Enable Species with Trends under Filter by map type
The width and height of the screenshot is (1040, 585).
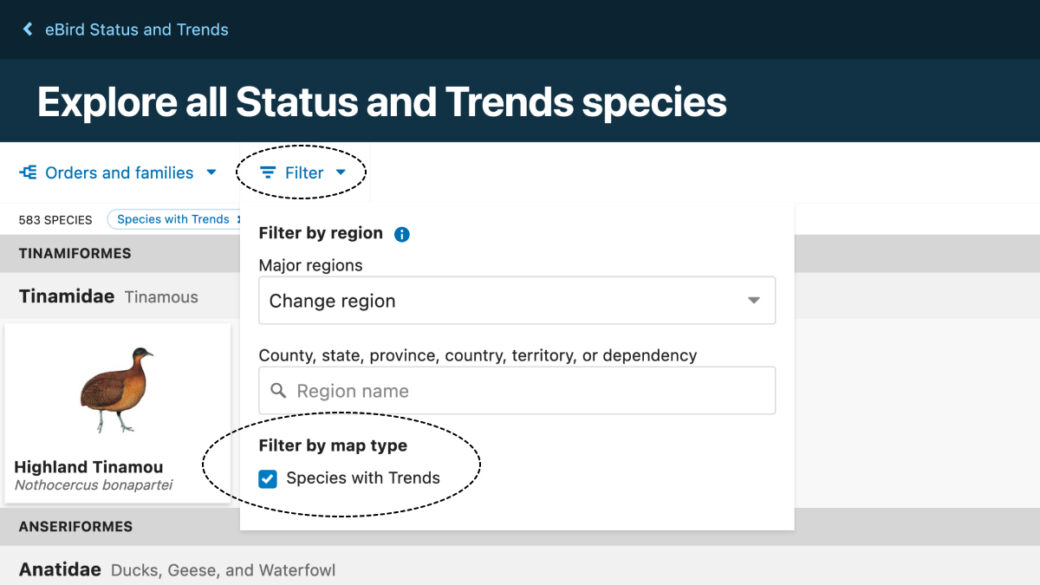tap(267, 478)
